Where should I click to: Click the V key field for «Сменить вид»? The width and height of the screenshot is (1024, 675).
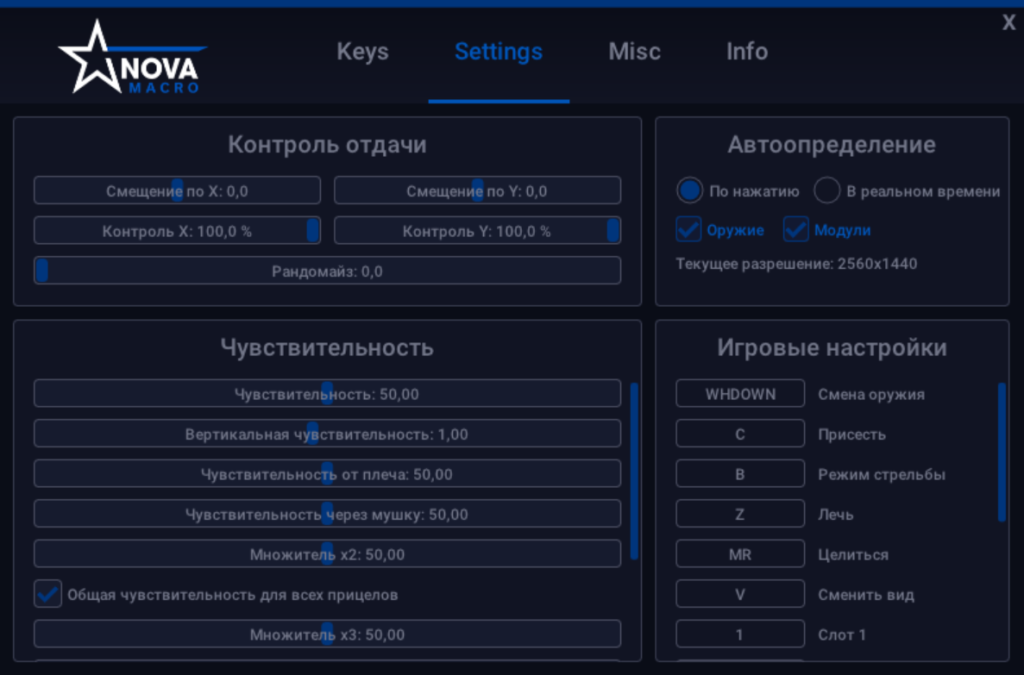[x=740, y=594]
